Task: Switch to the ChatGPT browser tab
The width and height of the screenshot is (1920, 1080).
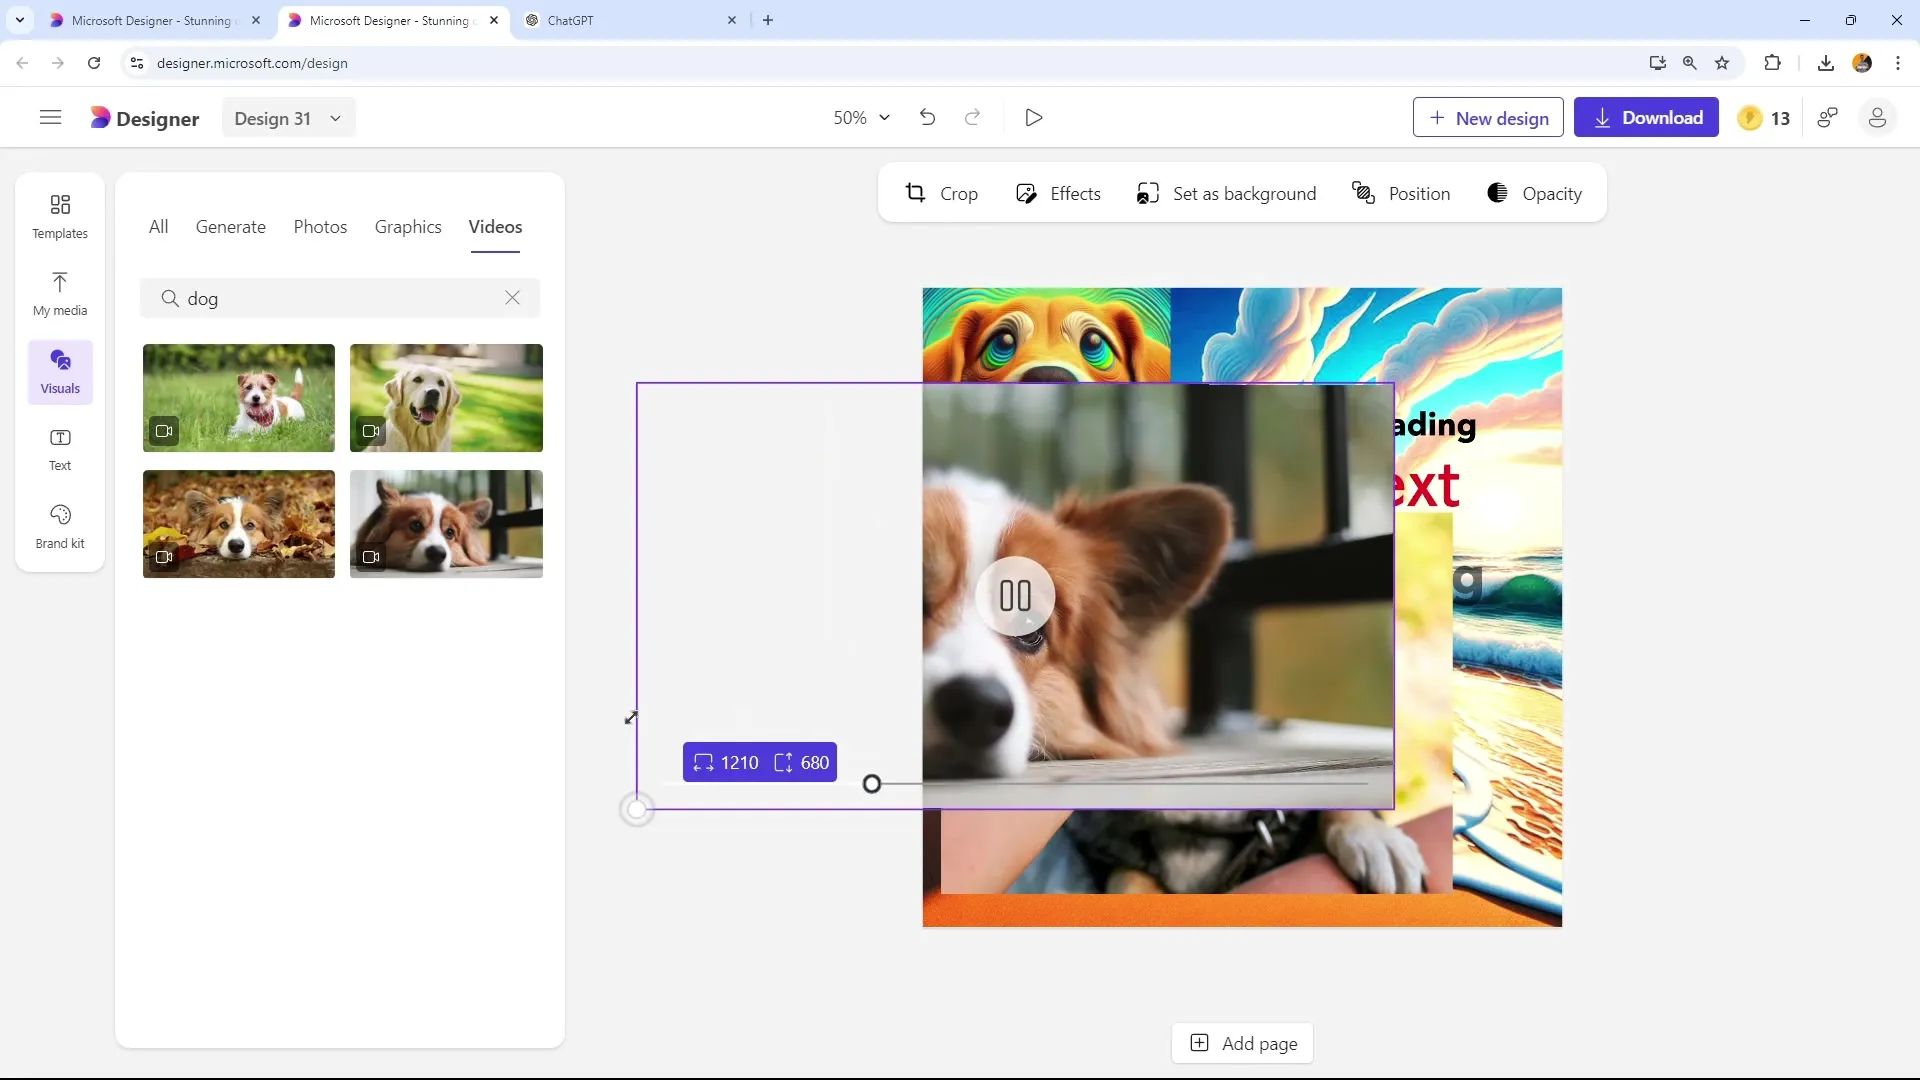Action: click(632, 20)
